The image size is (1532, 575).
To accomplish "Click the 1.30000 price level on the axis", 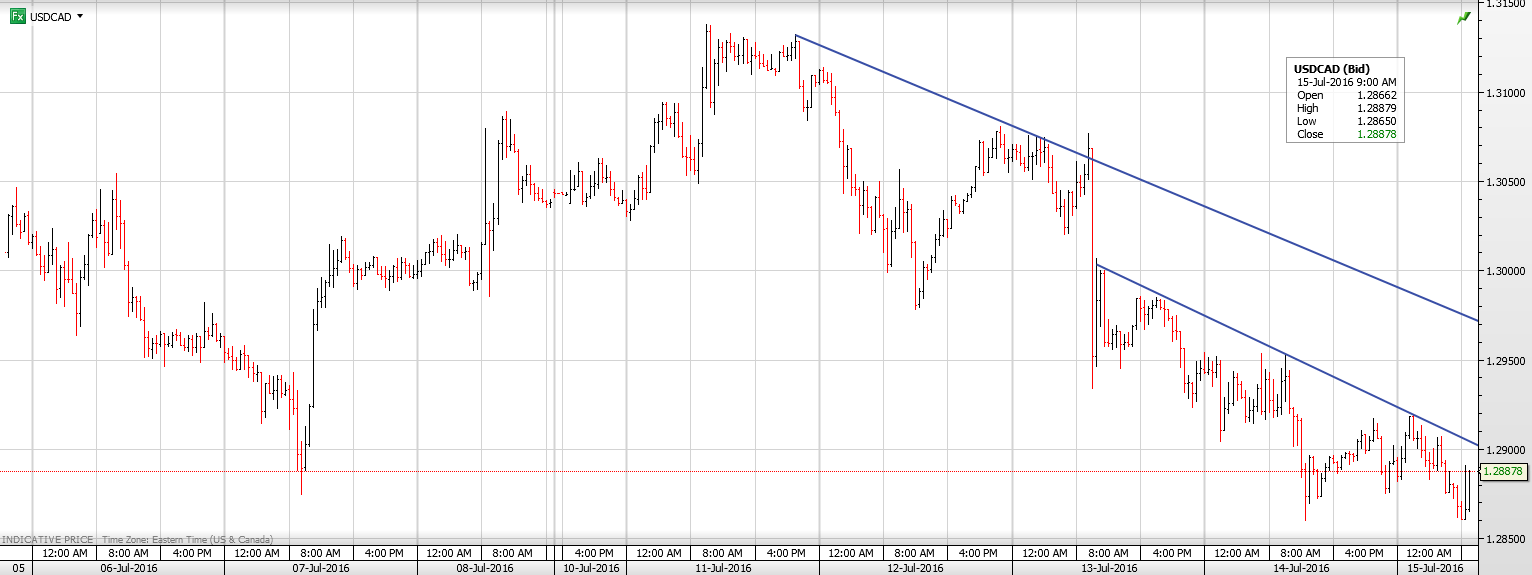I will click(x=1505, y=271).
